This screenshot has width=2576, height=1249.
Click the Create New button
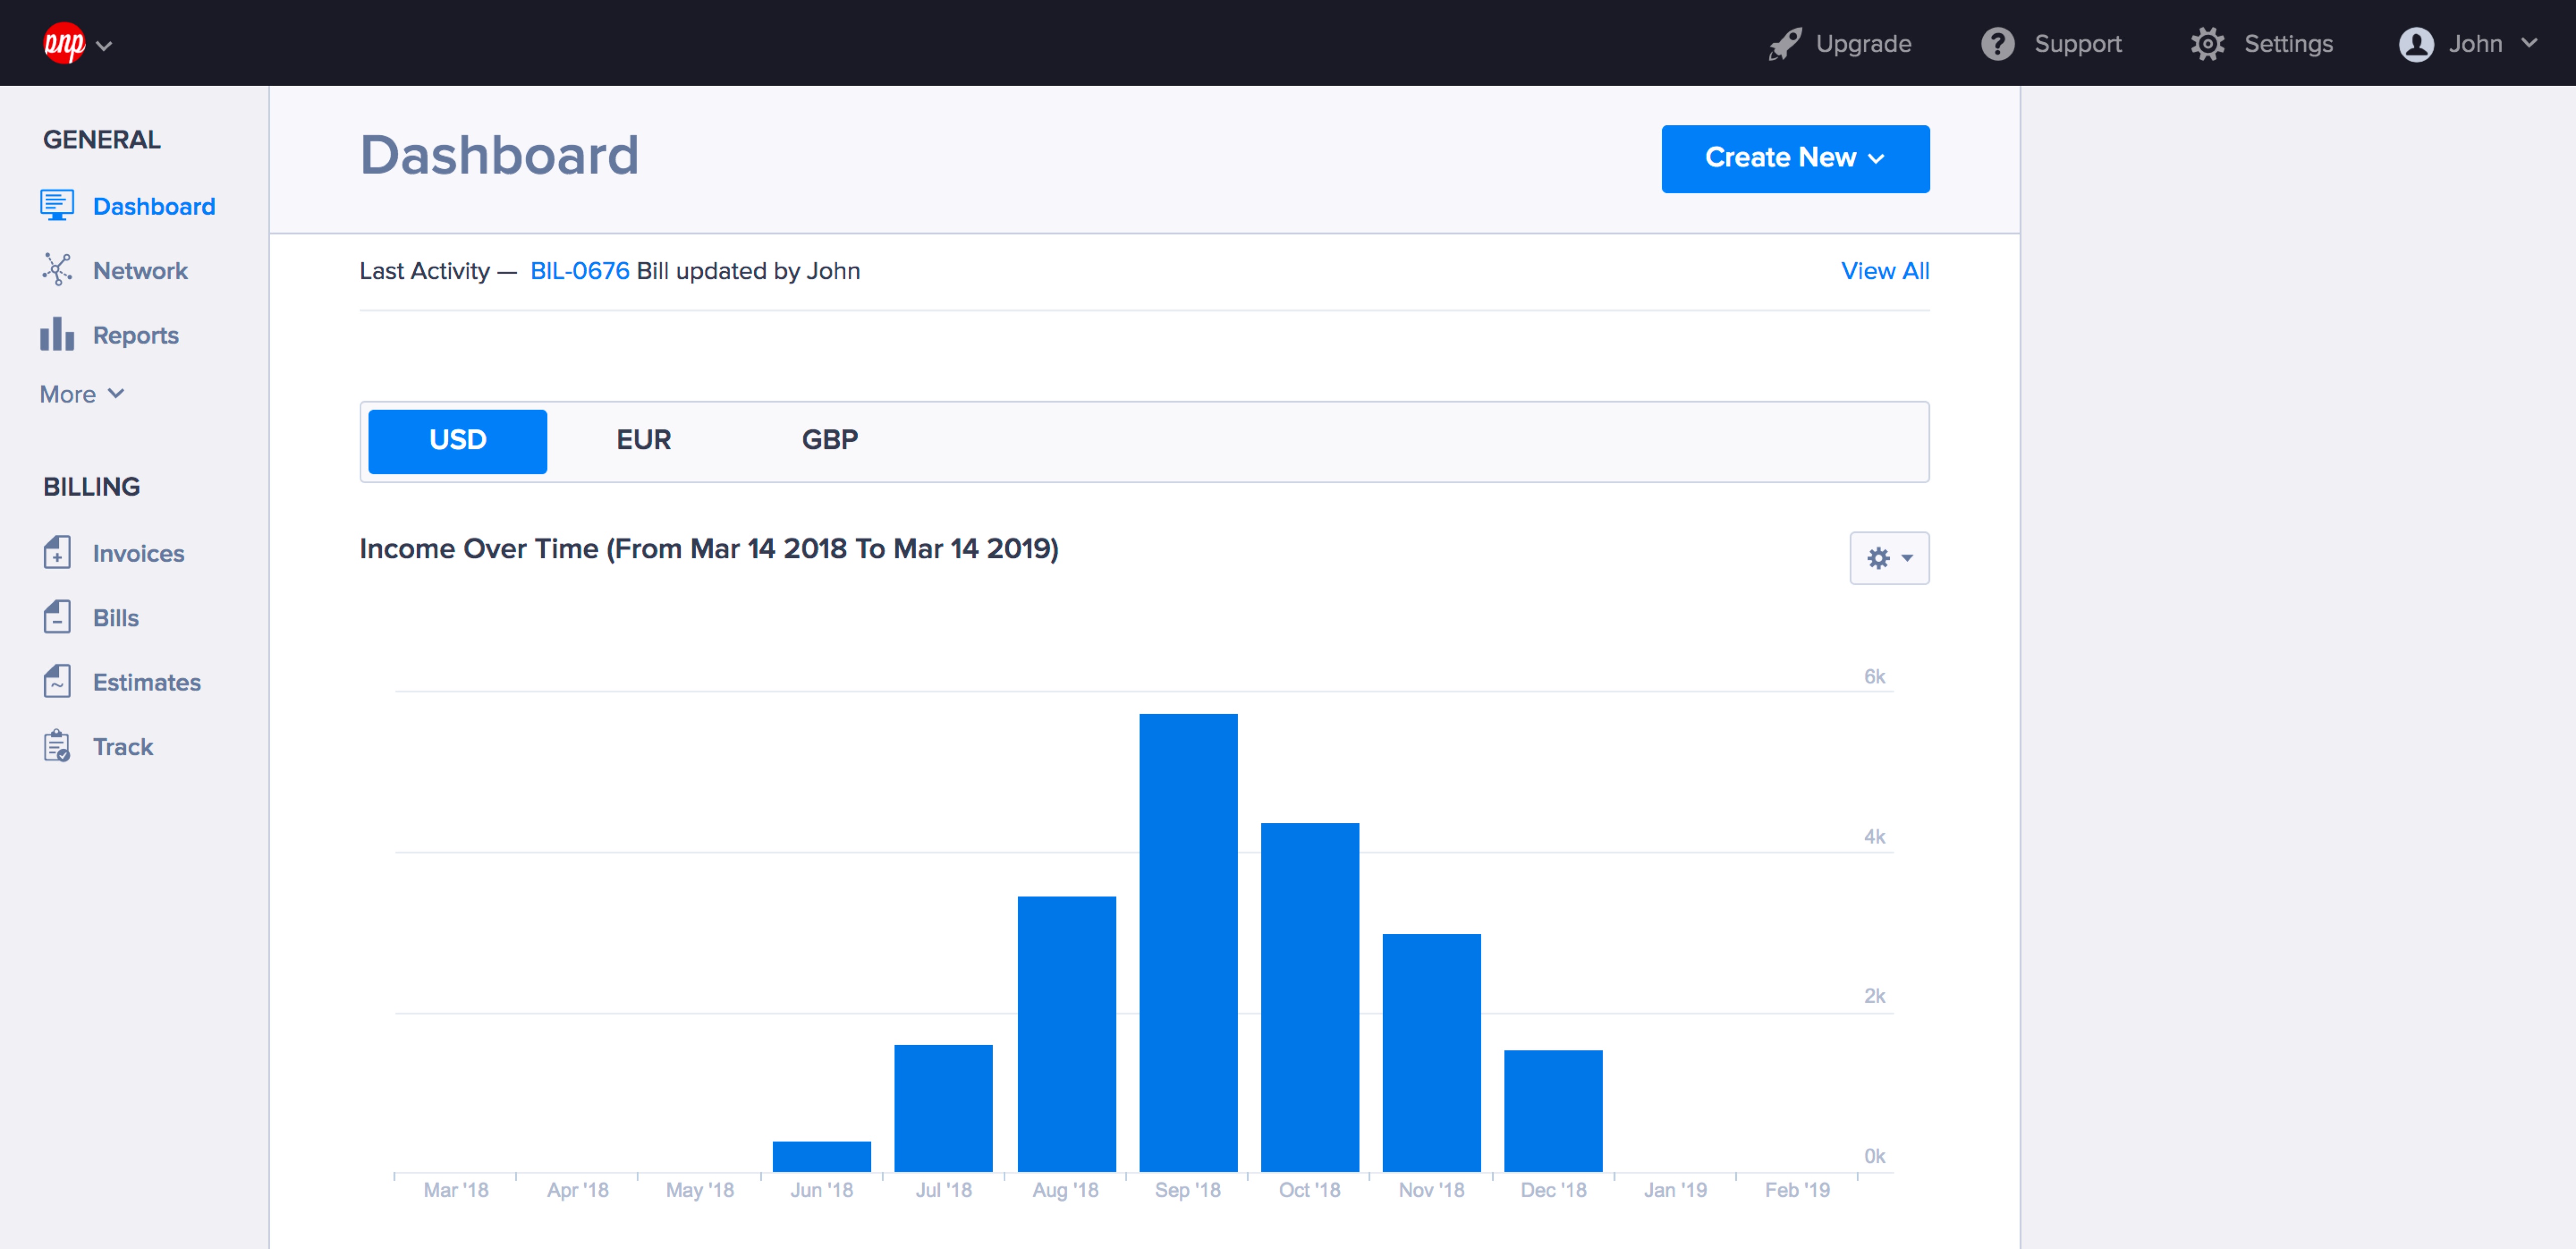point(1795,158)
